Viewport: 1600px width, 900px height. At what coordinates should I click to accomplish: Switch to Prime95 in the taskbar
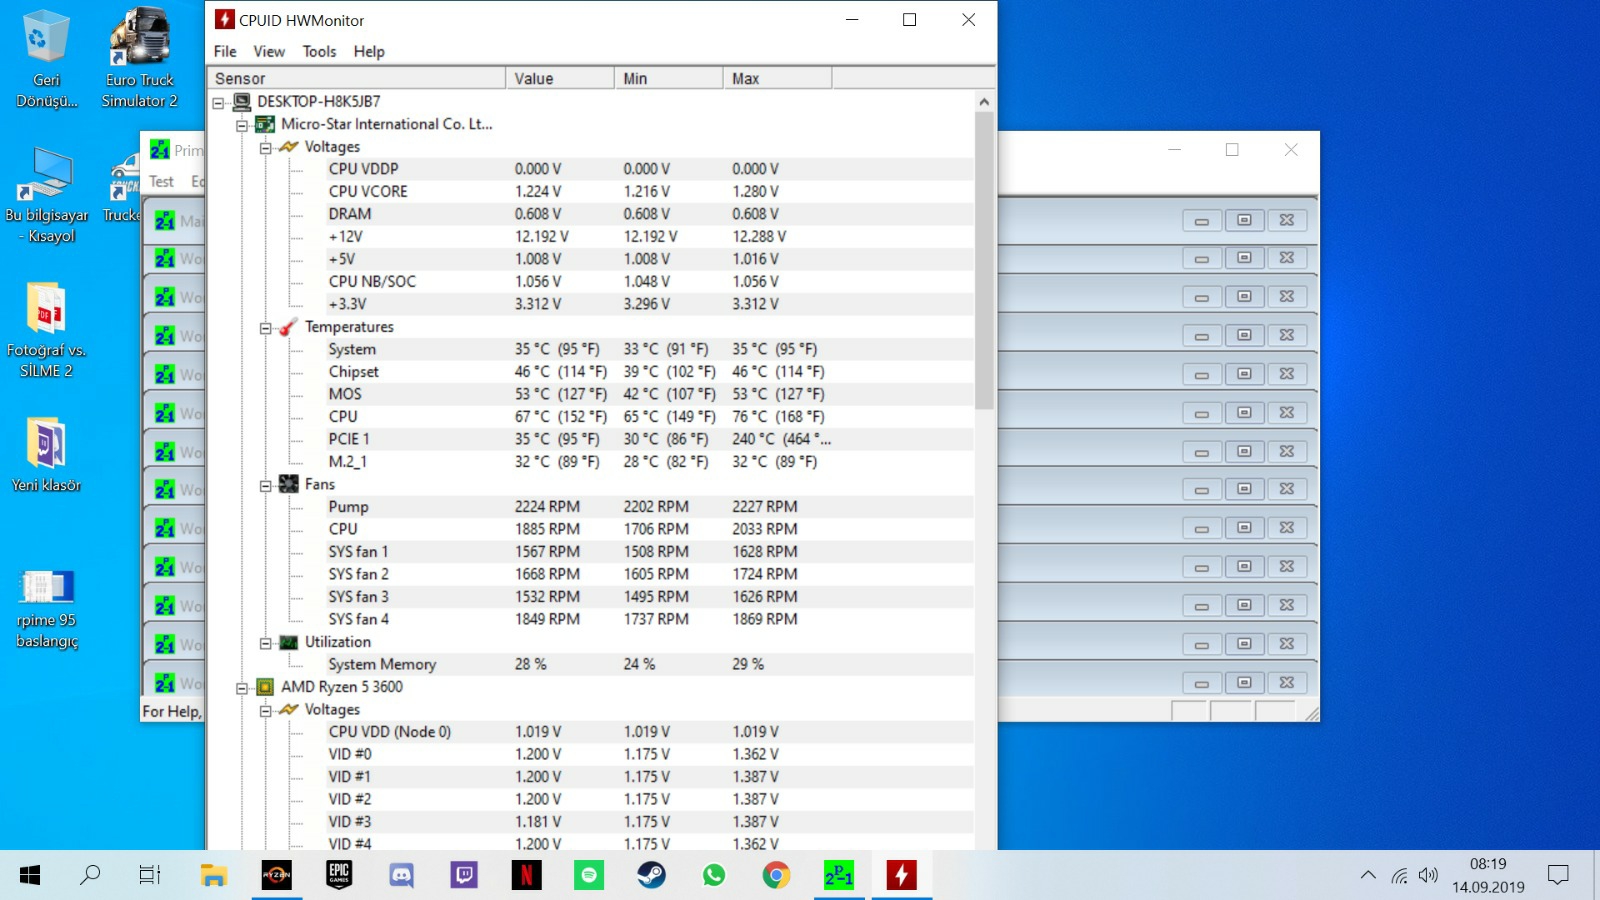click(839, 876)
